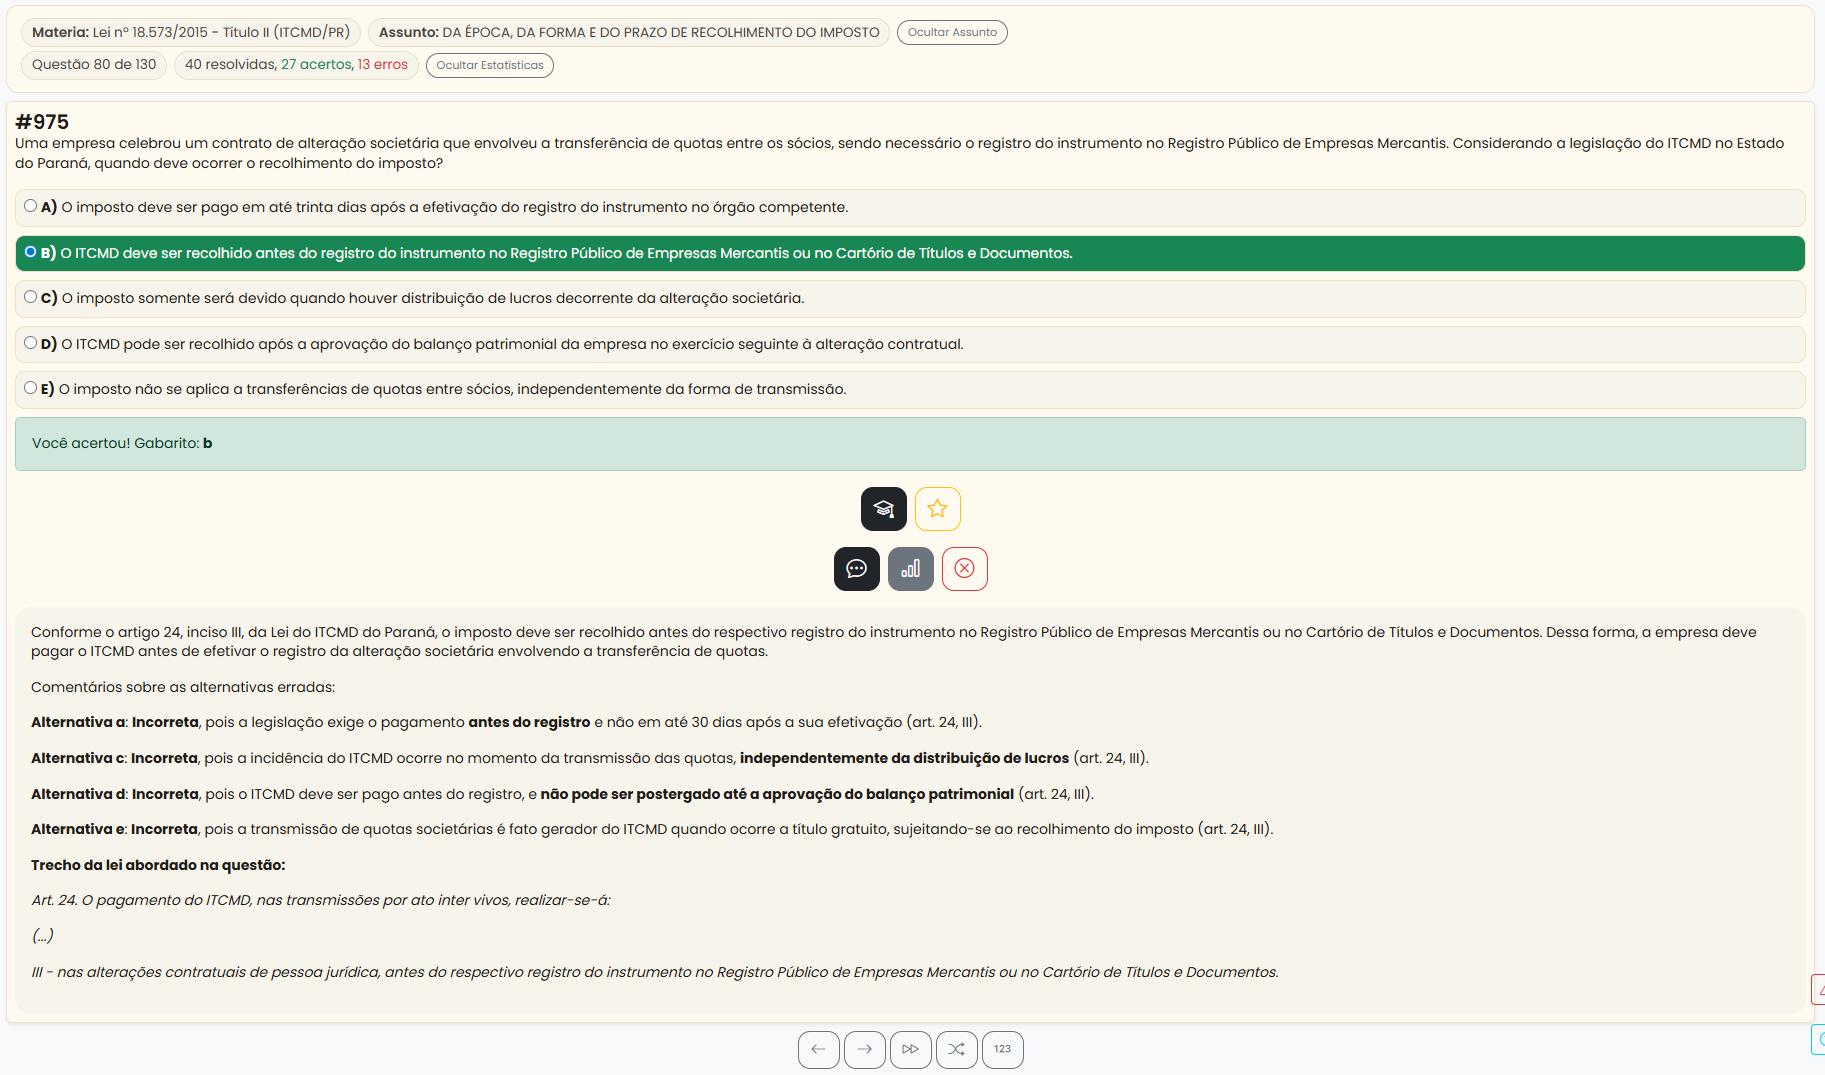
Task: Click the Questão 80 de 130 badge
Action: (x=94, y=65)
